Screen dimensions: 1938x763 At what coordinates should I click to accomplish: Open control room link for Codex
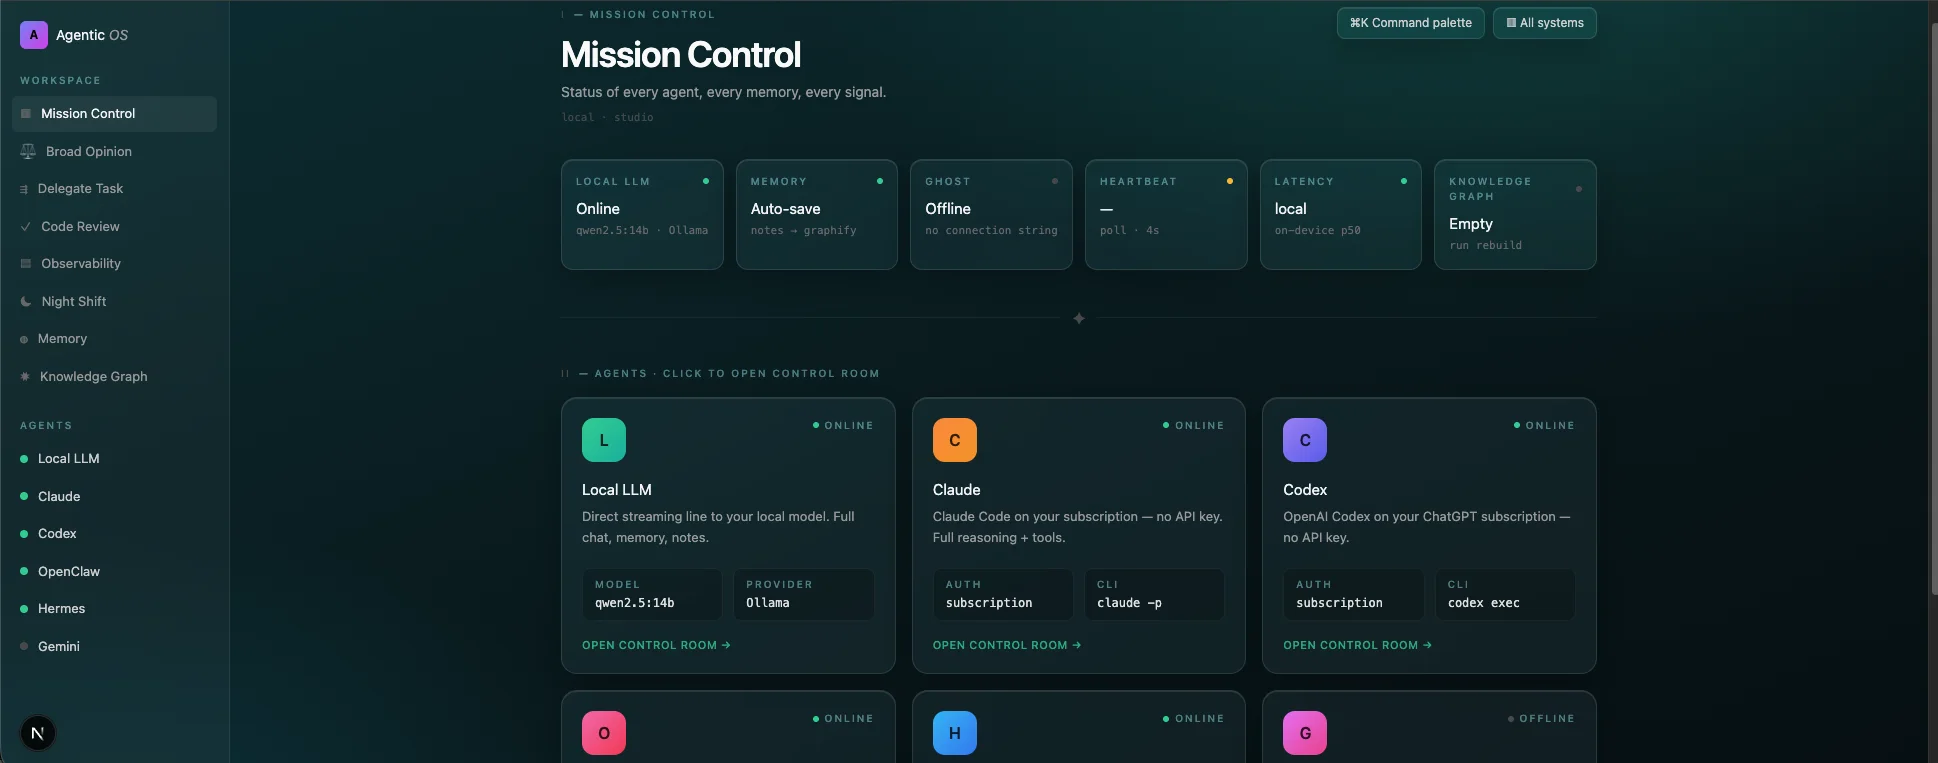click(1357, 646)
